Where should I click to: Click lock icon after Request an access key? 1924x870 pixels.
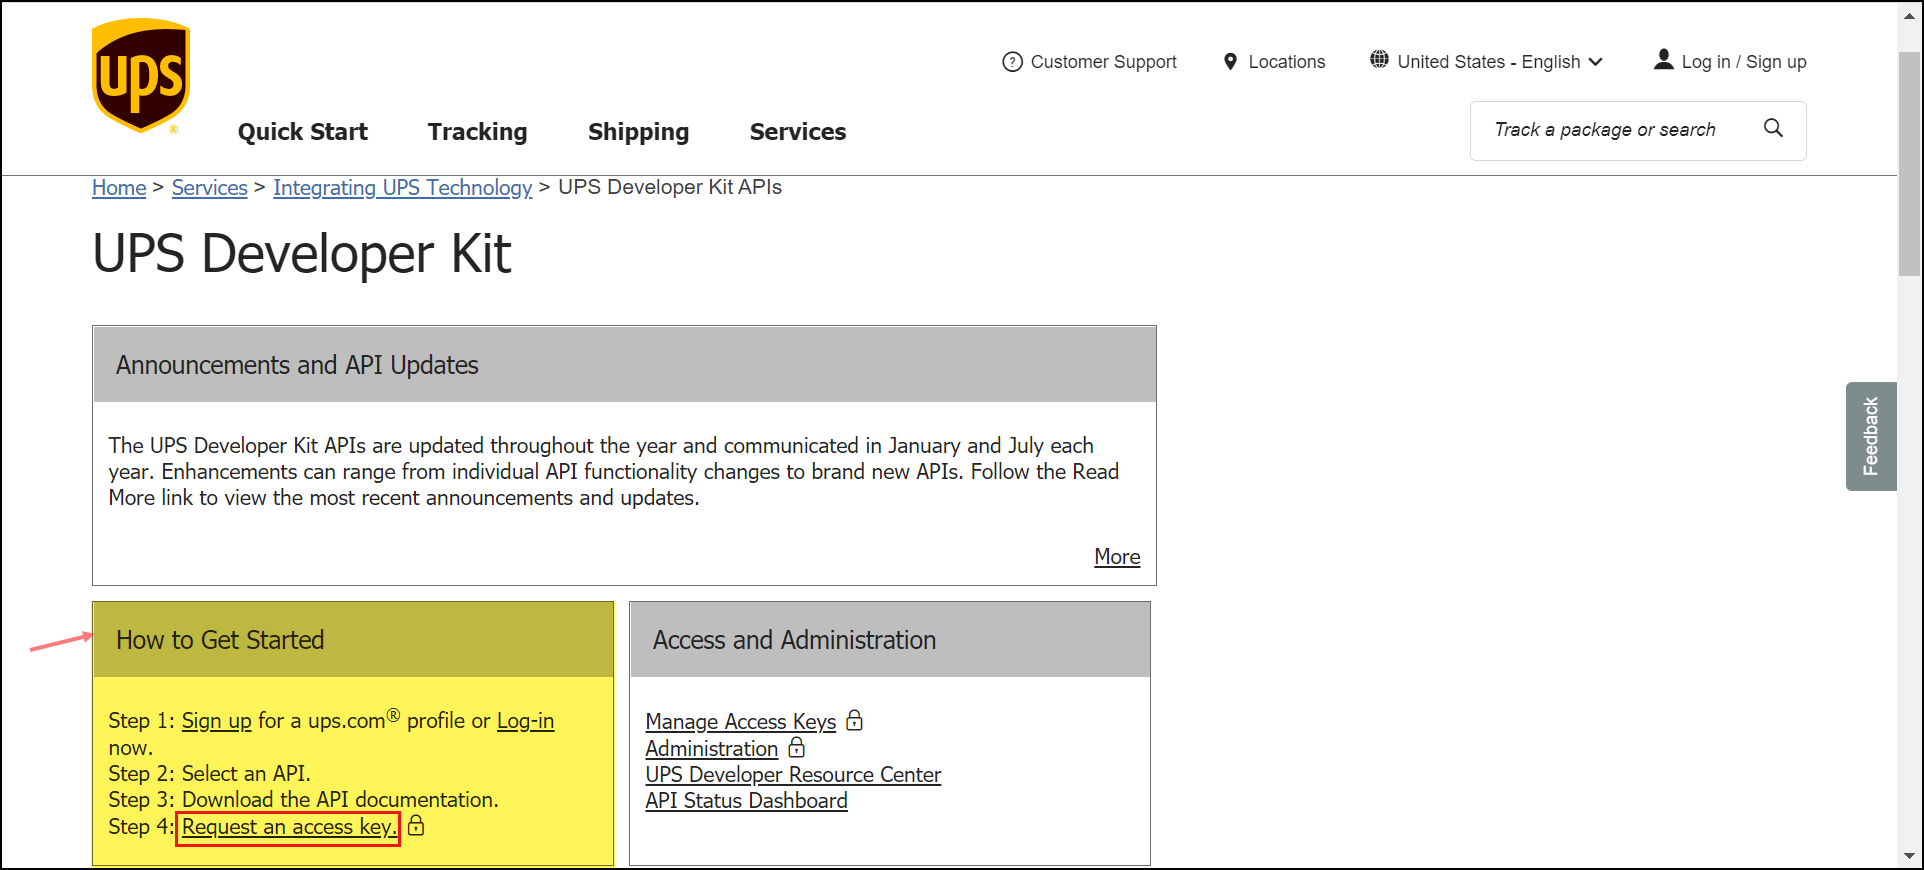click(x=416, y=825)
